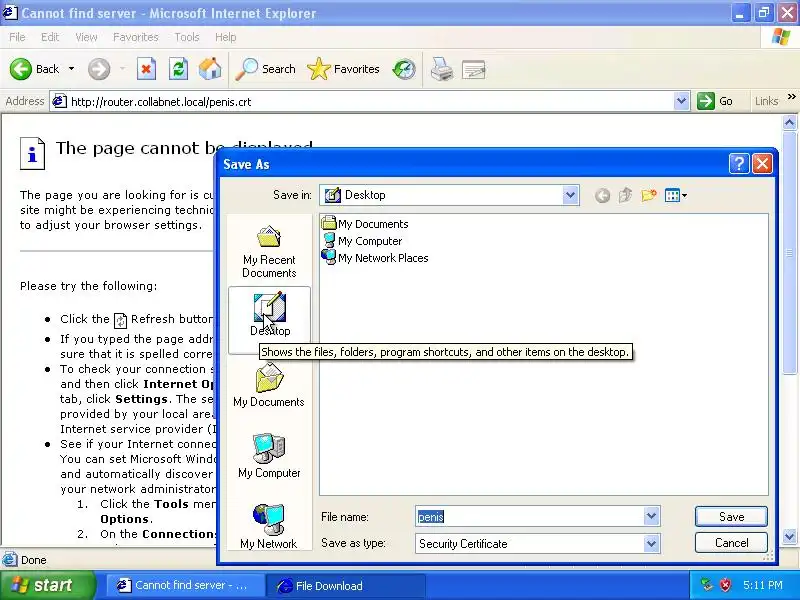
Task: Click the clock showing 5:11 PM
Action: coord(763,585)
